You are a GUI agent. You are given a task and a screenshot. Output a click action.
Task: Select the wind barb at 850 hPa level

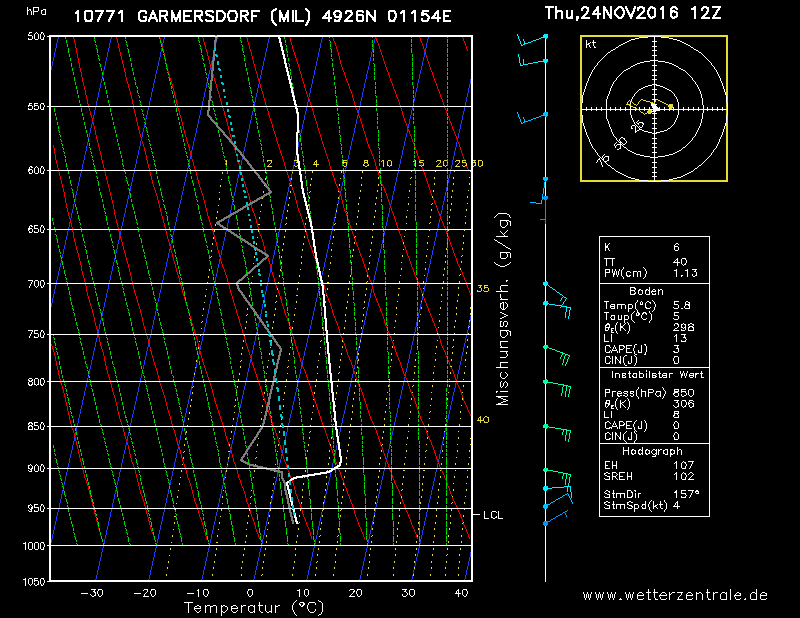click(x=558, y=430)
